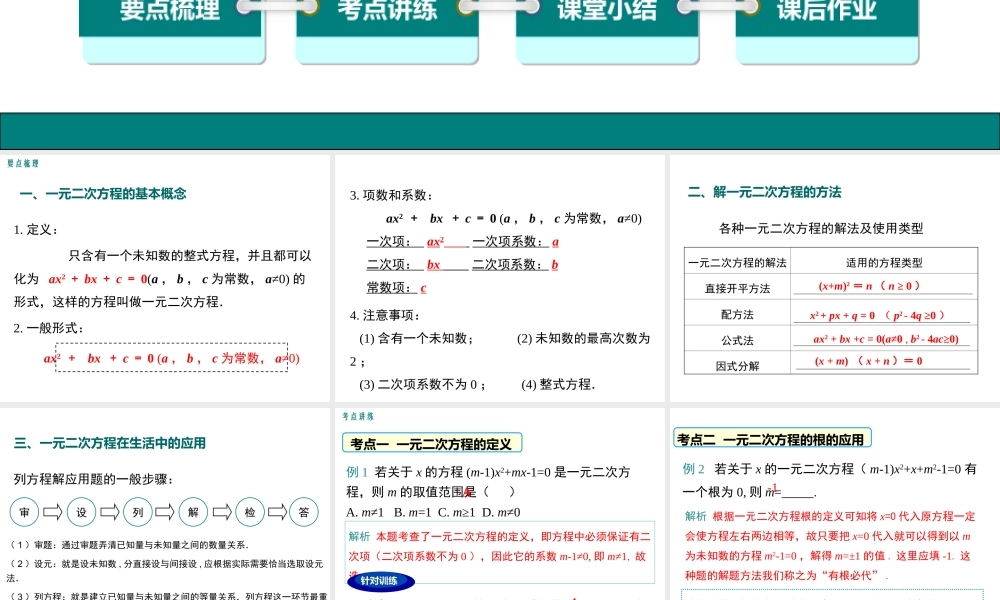This screenshot has width=1000, height=600.
Task: Click the arrow between 解 and 检
Action: click(222, 511)
